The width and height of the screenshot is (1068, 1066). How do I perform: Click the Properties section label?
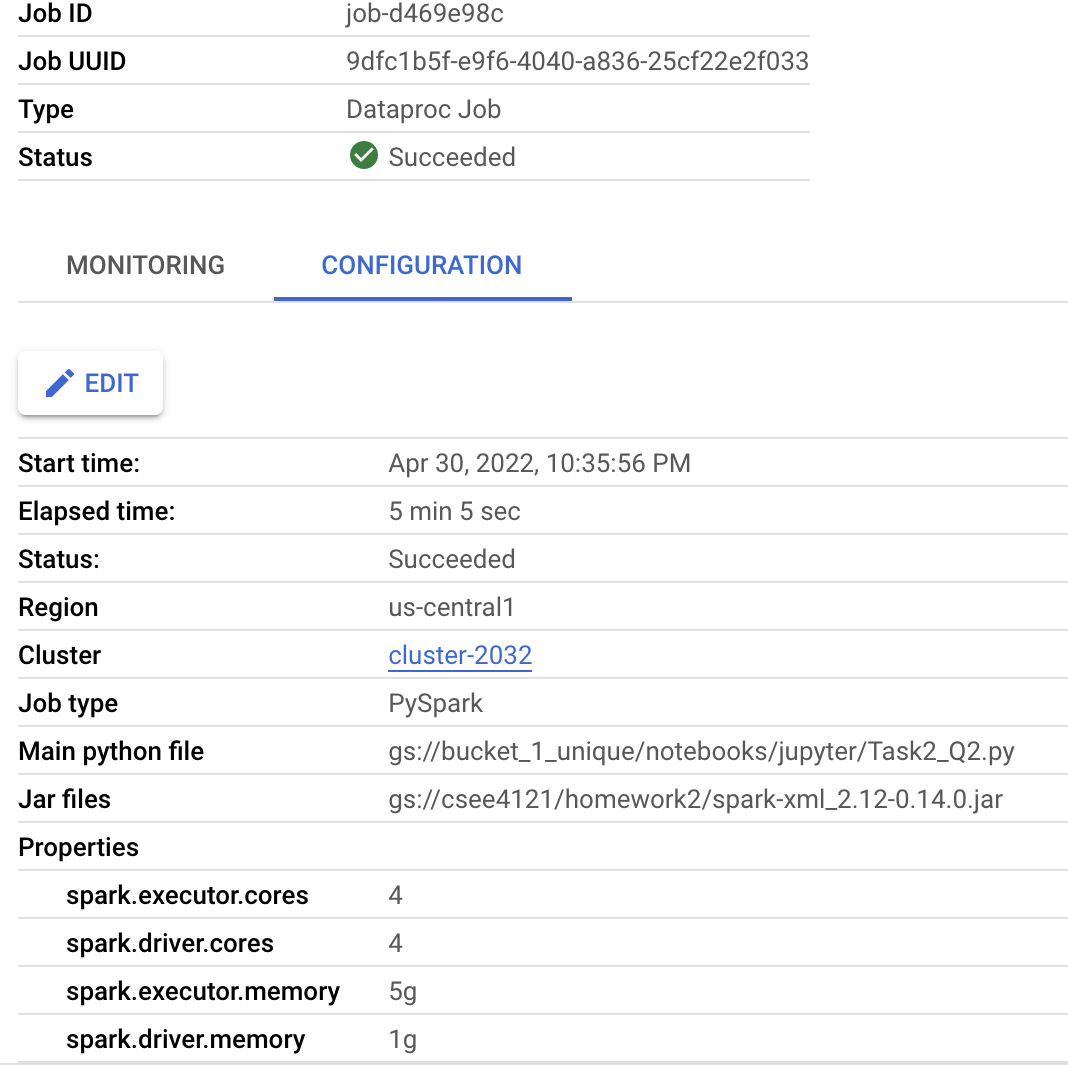point(78,847)
